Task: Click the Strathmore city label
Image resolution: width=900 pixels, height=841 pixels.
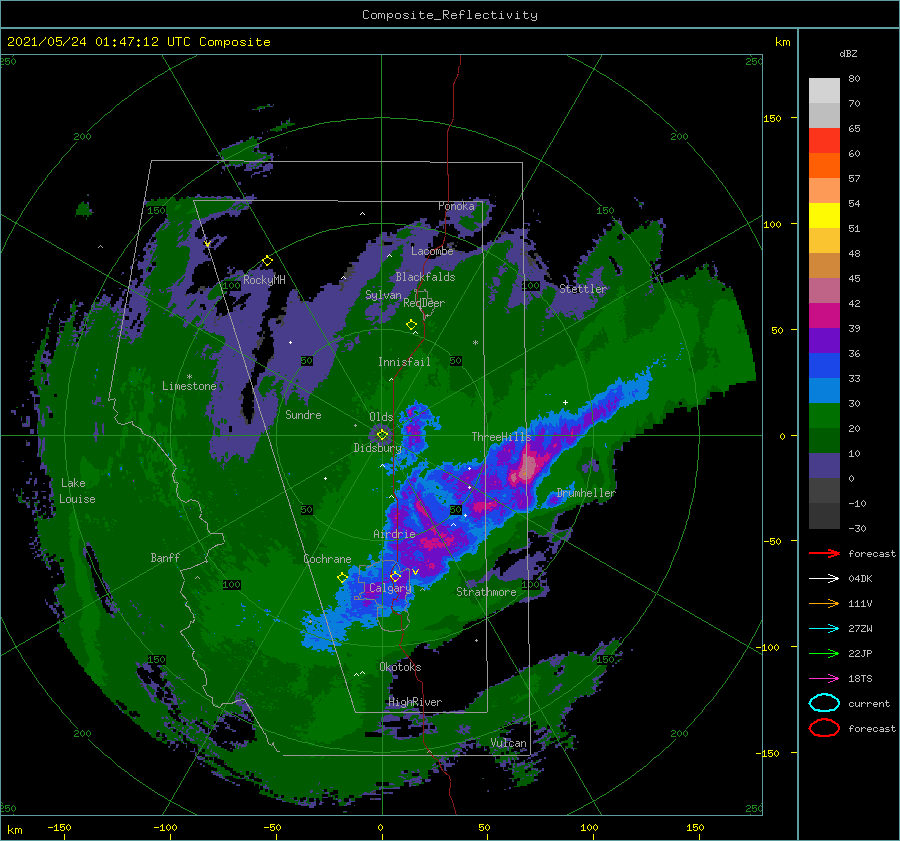Action: coord(486,592)
